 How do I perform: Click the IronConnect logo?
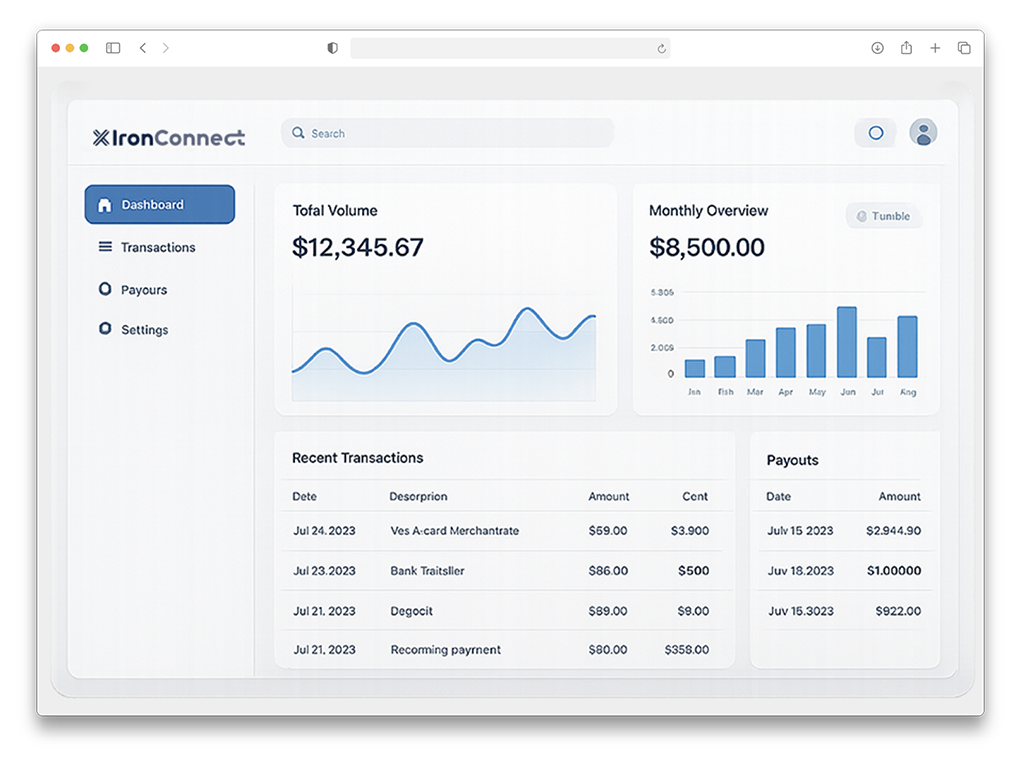point(168,138)
